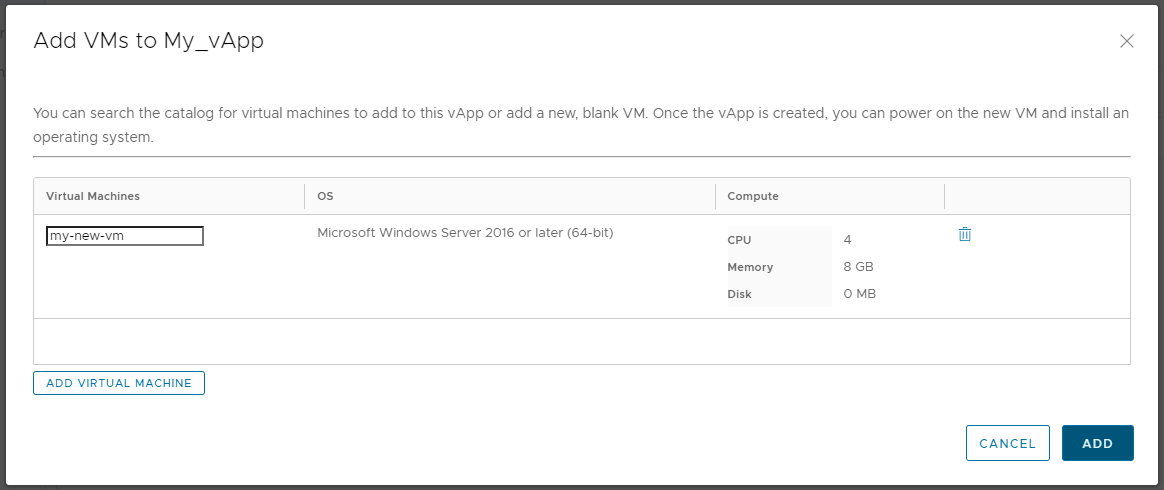The image size is (1164, 490).
Task: Close the Add VMs to My_vApp dialog
Action: click(1126, 42)
